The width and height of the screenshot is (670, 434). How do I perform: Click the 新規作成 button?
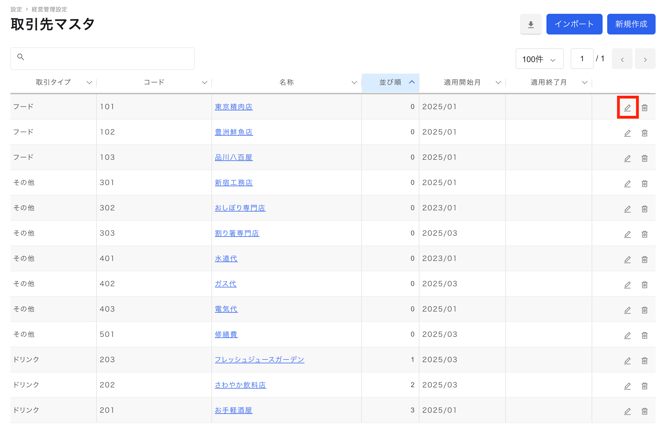pyautogui.click(x=631, y=24)
